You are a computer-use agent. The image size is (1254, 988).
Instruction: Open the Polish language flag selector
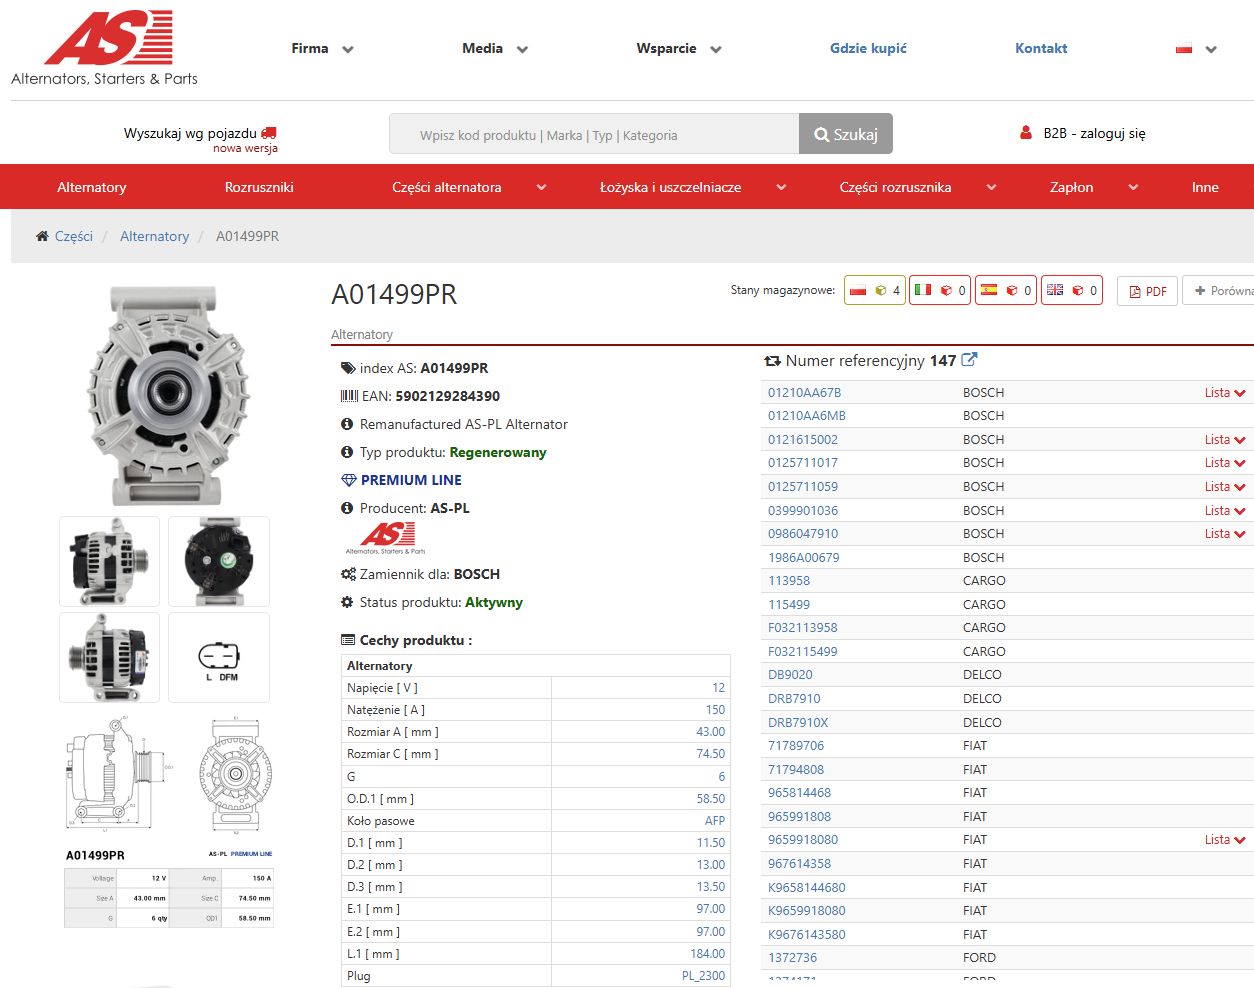[1196, 49]
